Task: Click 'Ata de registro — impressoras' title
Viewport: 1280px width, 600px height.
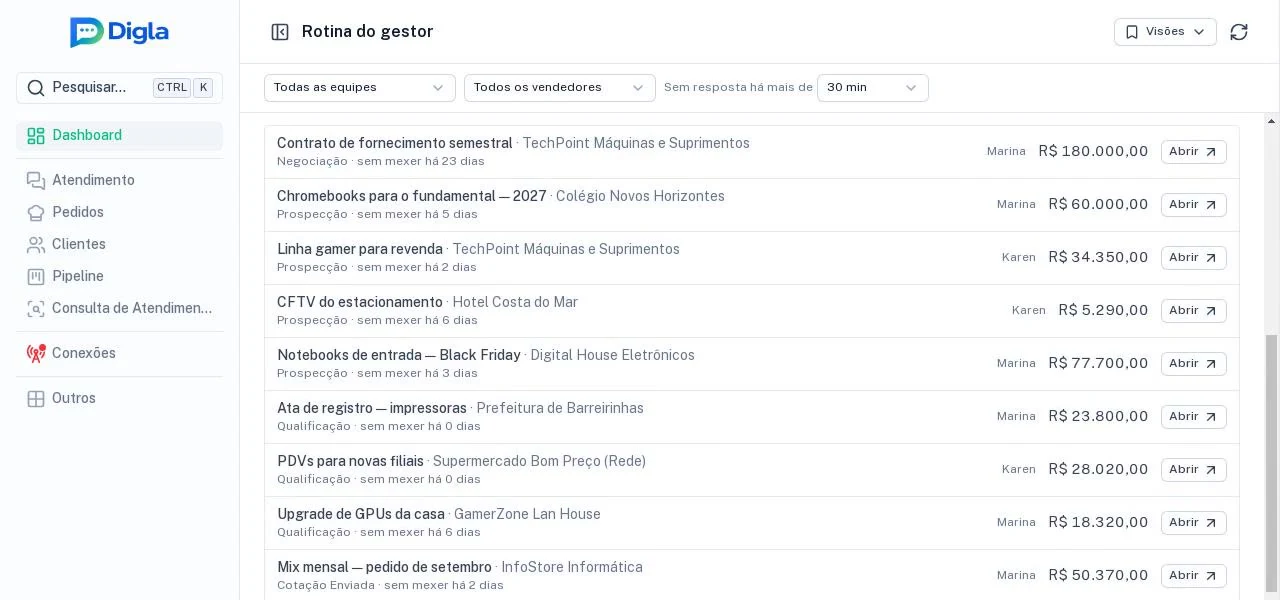Action: point(372,408)
